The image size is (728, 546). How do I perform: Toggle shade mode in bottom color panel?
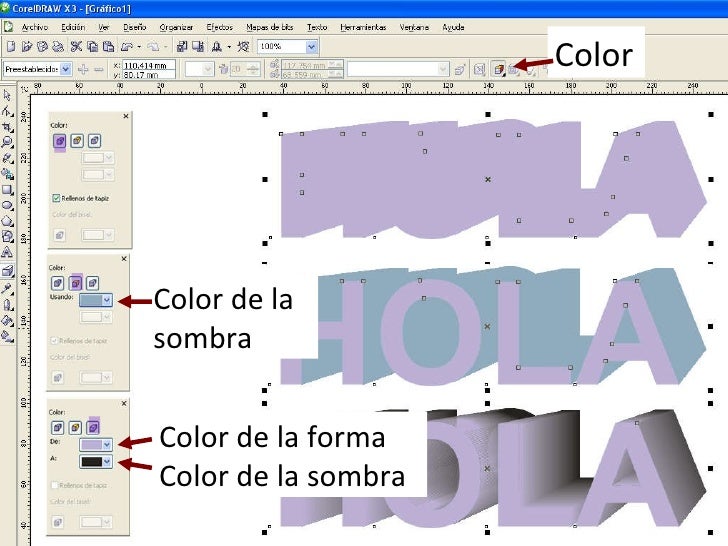(94, 427)
